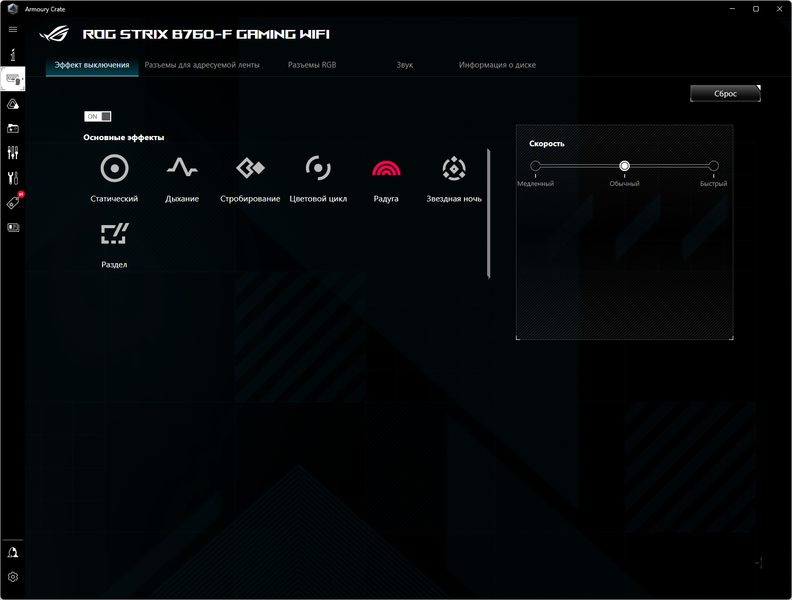Select the Статический static effect icon
792x600 pixels.
(x=114, y=168)
